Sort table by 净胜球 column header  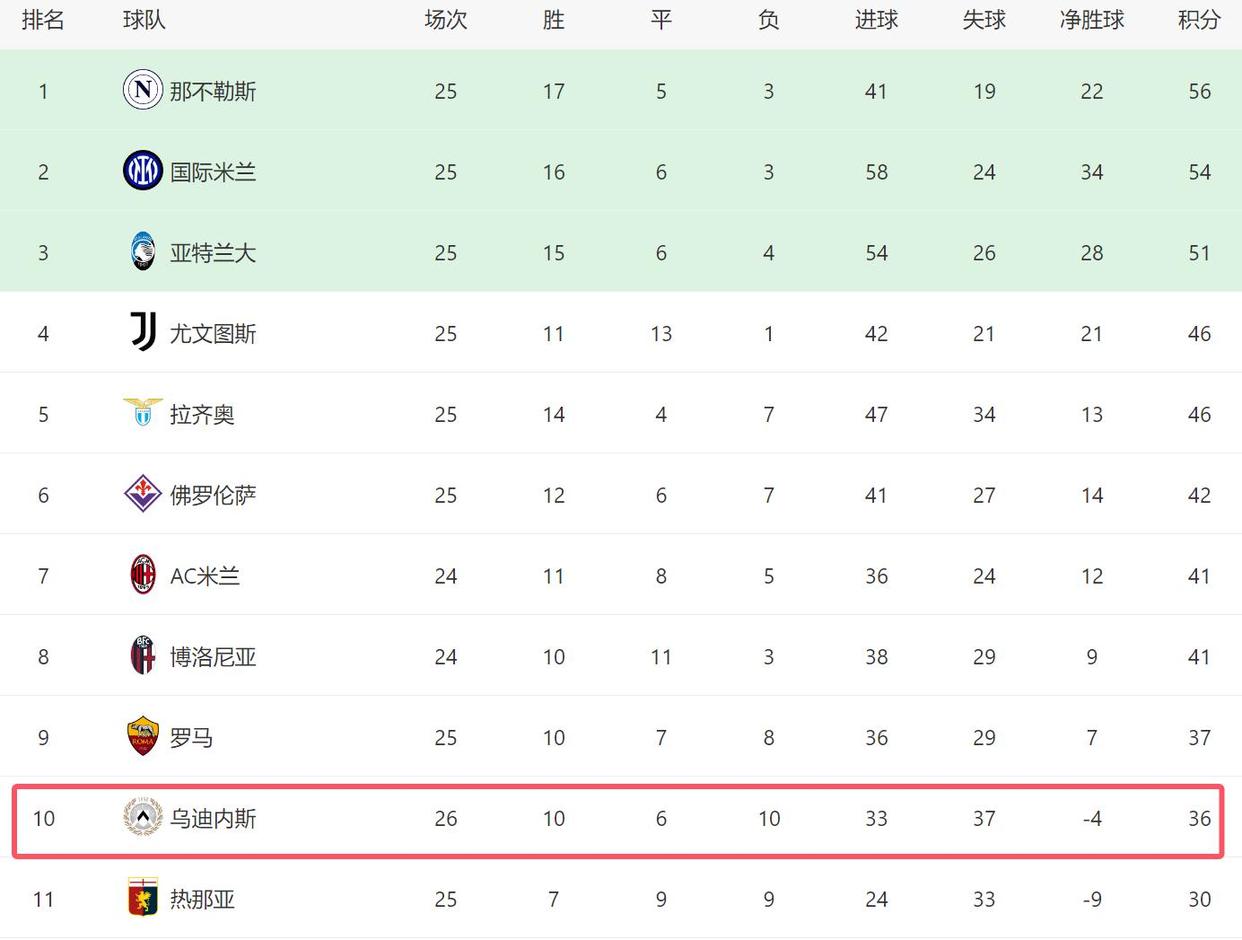pyautogui.click(x=1092, y=20)
